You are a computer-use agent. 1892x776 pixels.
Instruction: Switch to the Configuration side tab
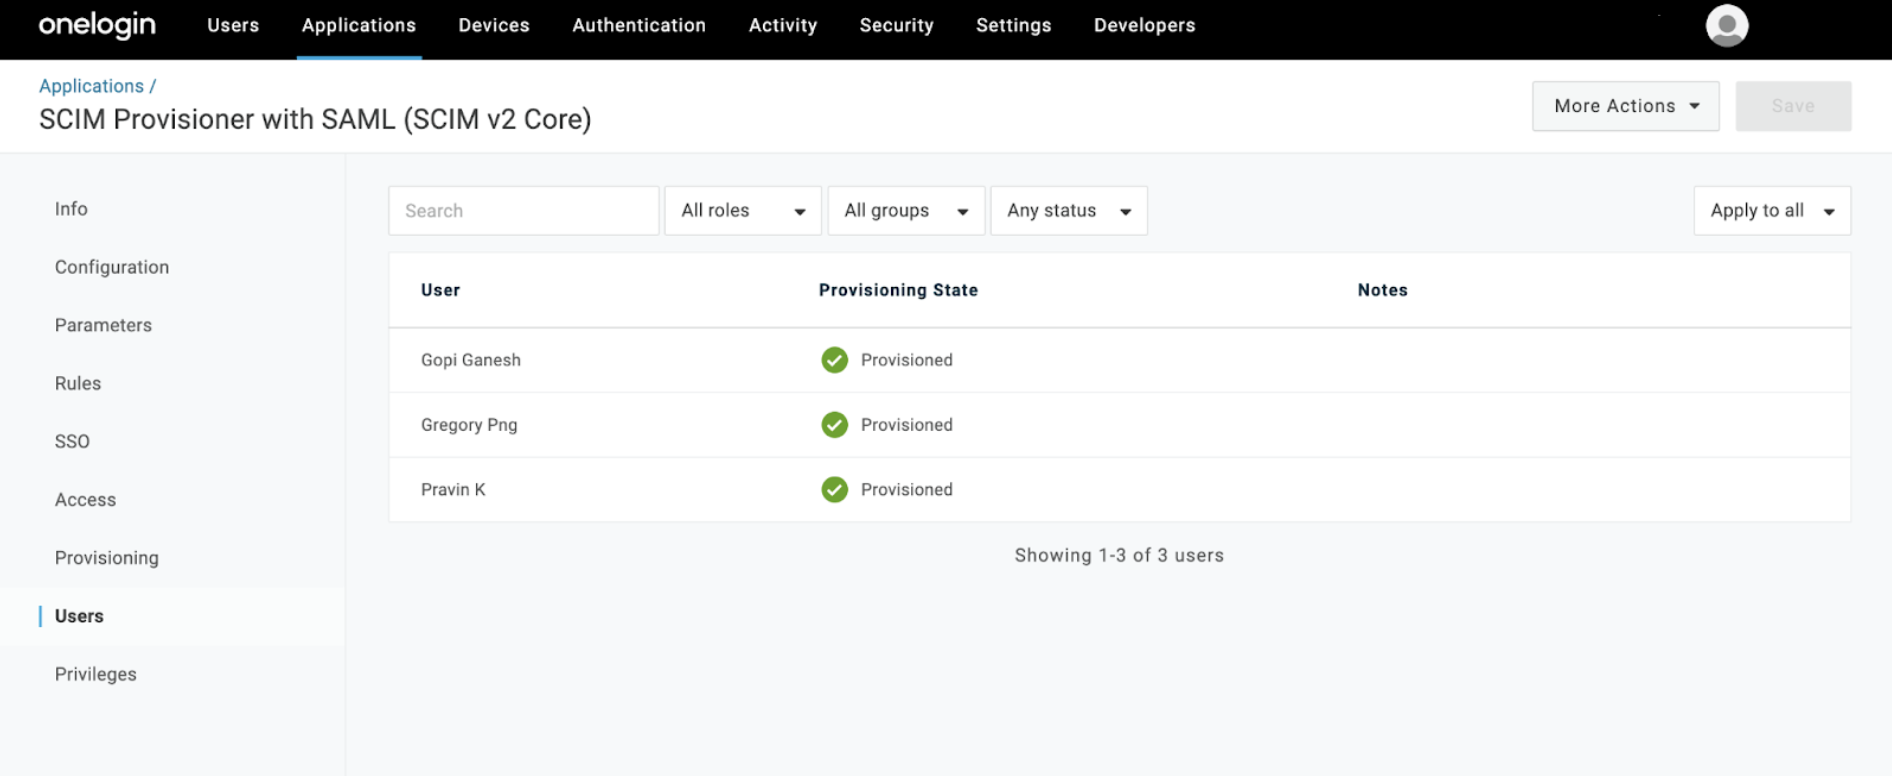[x=112, y=267]
